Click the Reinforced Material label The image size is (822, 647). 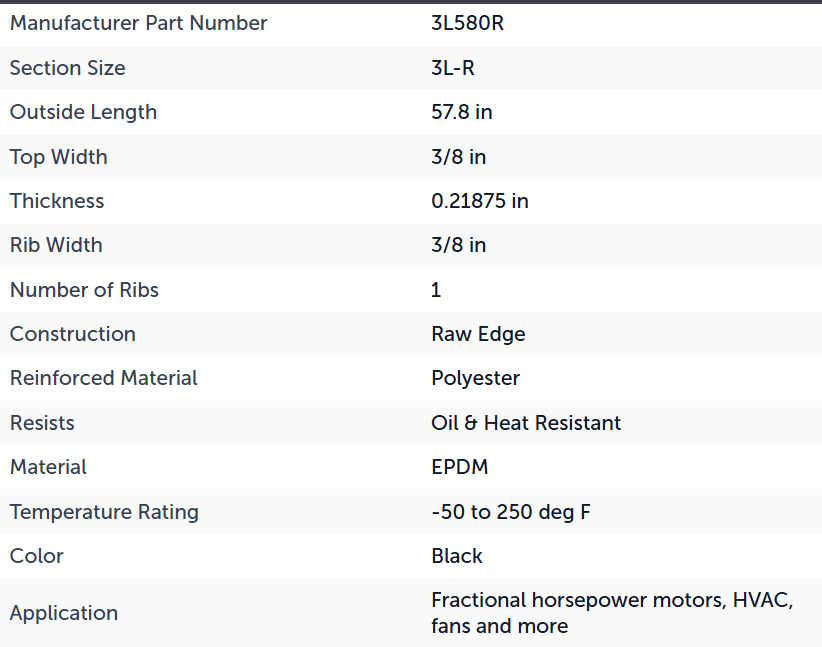click(x=104, y=379)
